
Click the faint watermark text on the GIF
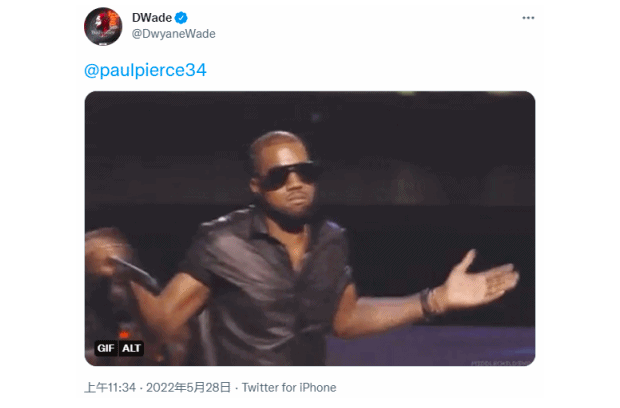tap(501, 363)
